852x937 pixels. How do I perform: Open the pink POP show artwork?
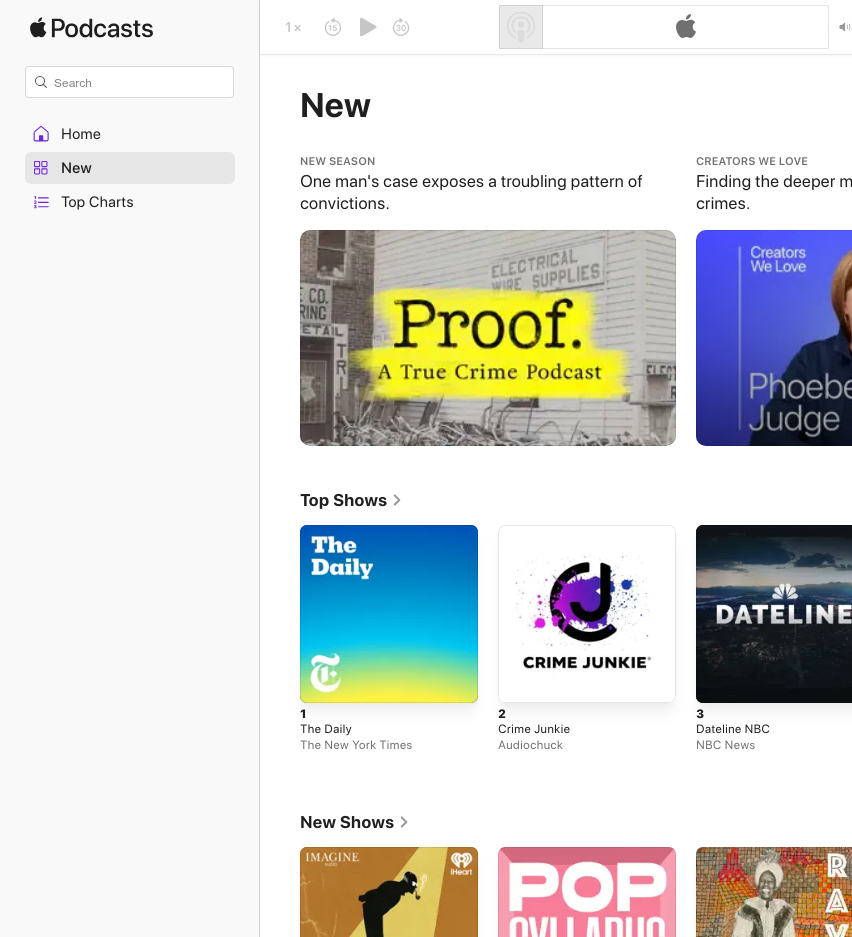(587, 892)
